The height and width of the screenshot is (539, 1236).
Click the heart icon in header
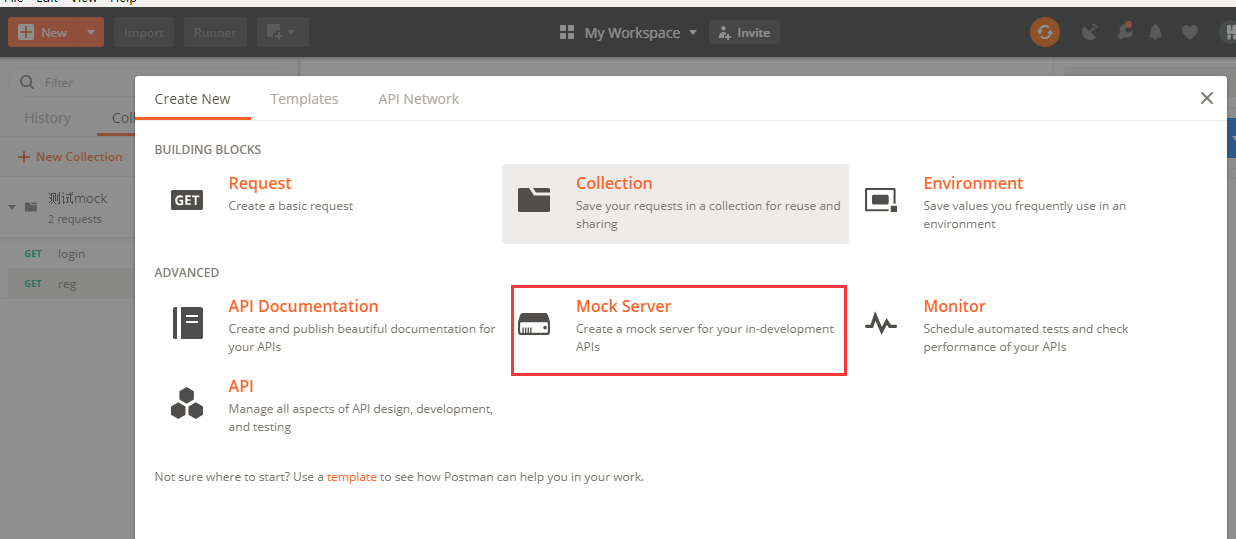tap(1190, 32)
